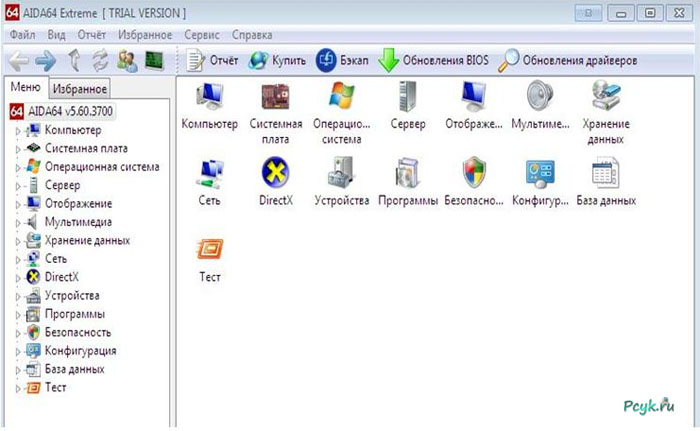Click the green monitor toolbar icon
The height and width of the screenshot is (431, 700).
pyautogui.click(x=154, y=61)
